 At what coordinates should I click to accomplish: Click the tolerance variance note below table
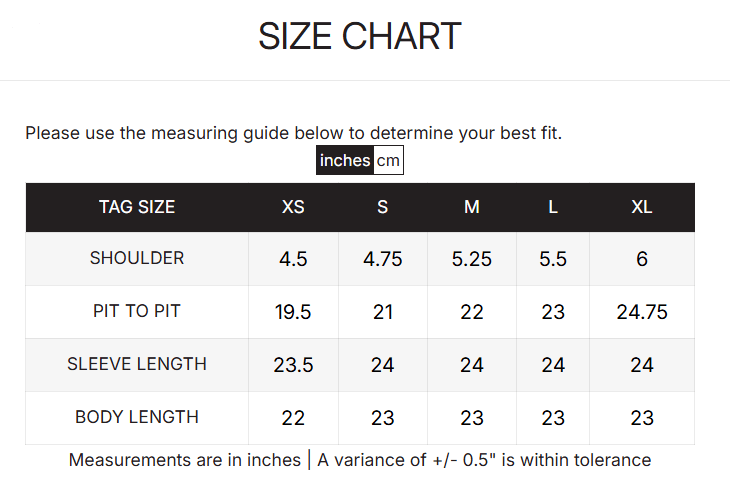[360, 460]
